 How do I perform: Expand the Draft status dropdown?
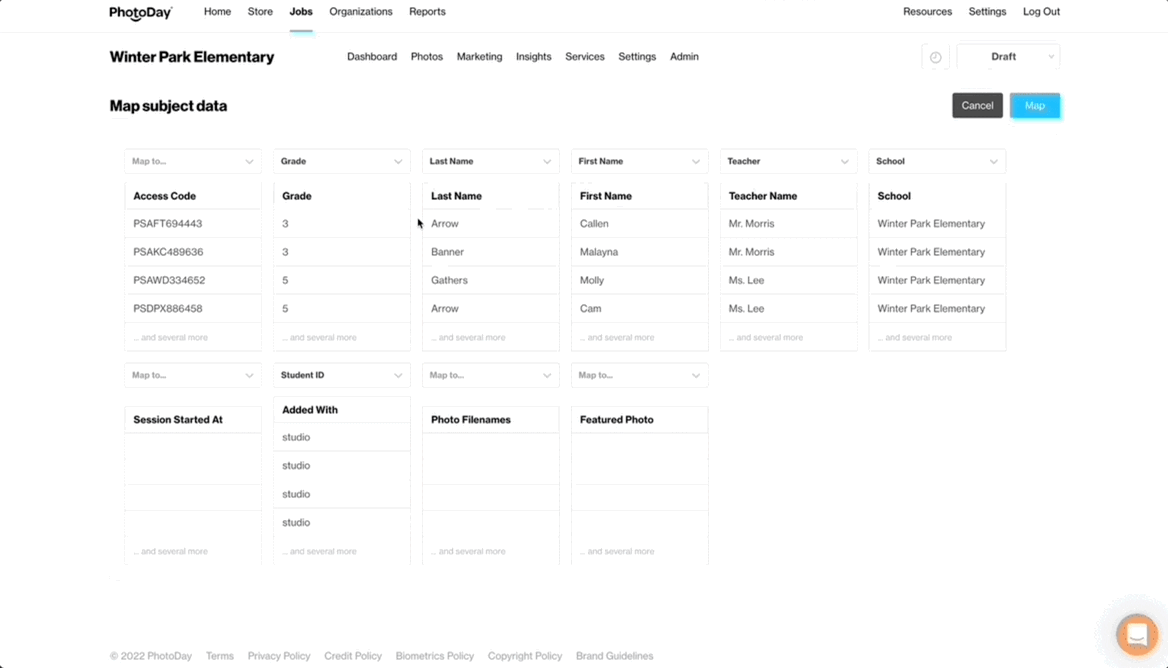click(x=1008, y=57)
